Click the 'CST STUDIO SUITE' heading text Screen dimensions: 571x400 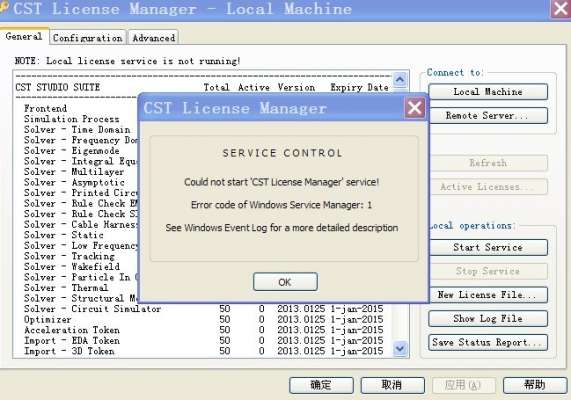tap(58, 87)
